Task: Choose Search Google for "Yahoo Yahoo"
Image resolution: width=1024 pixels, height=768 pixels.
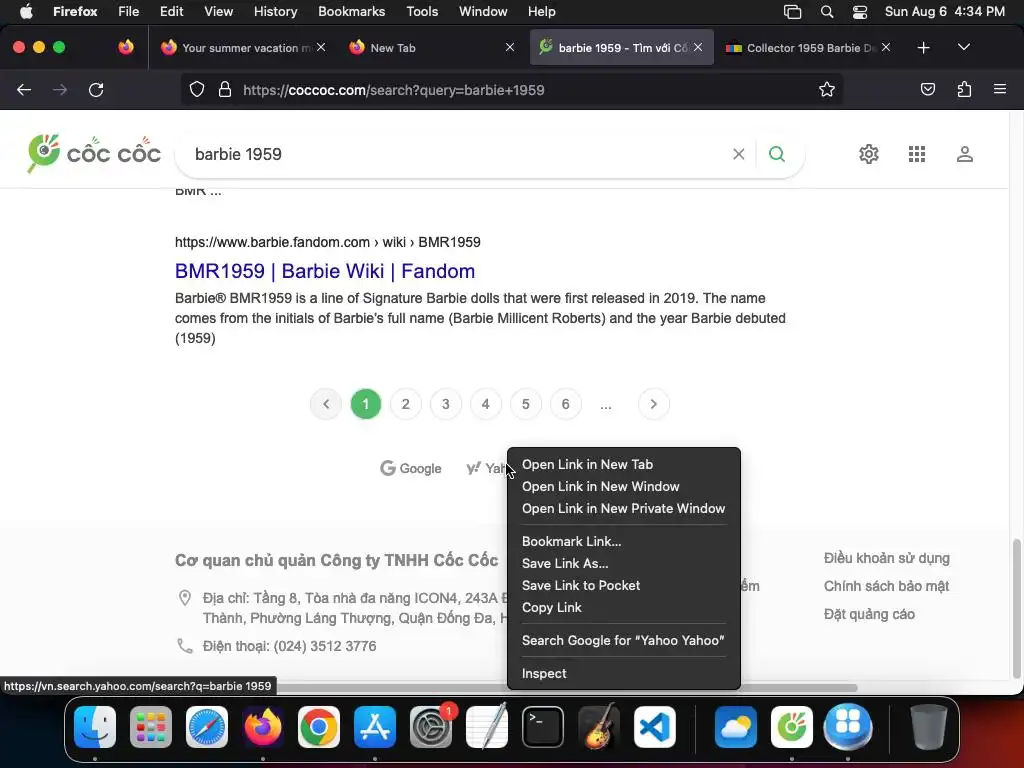Action: (624, 641)
